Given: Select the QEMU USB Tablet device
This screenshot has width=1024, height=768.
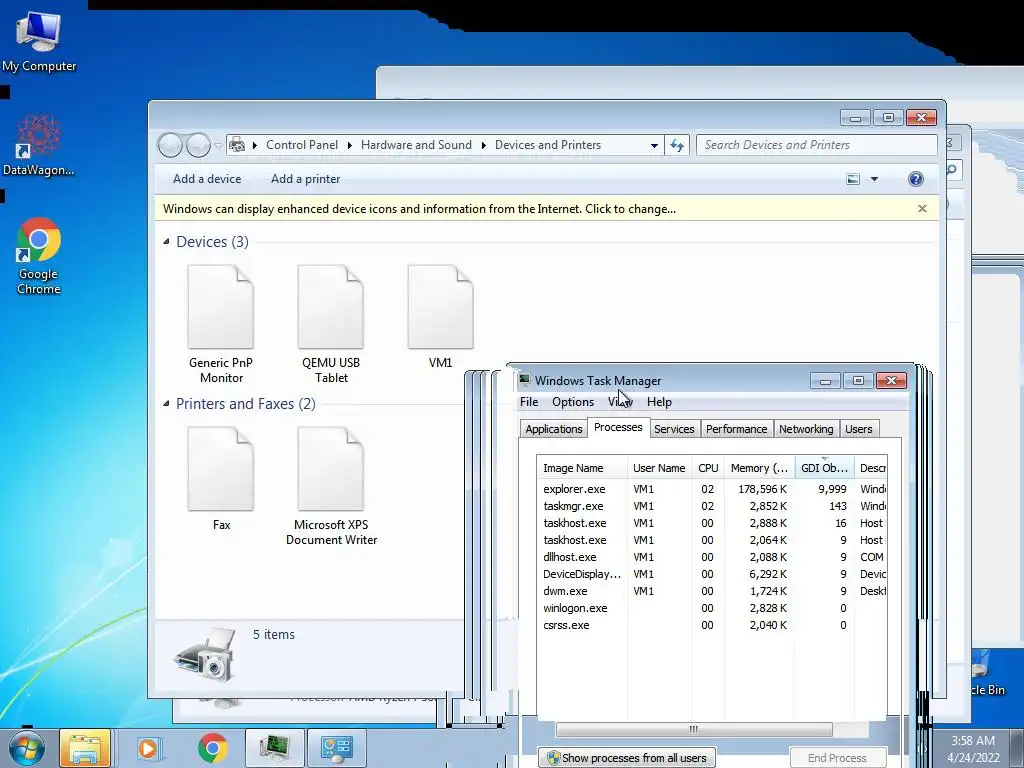Looking at the screenshot, I should (330, 325).
